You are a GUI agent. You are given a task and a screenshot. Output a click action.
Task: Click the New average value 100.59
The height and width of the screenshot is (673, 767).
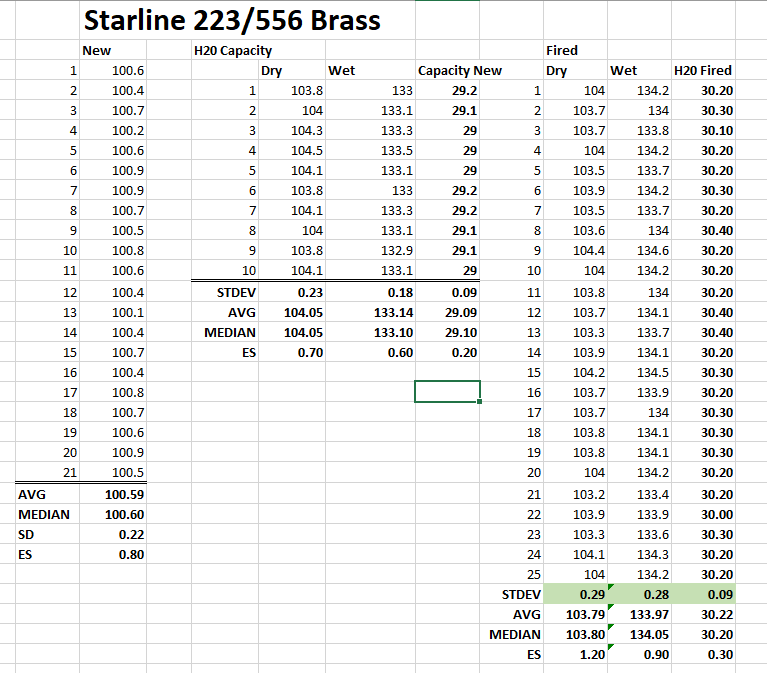click(113, 494)
